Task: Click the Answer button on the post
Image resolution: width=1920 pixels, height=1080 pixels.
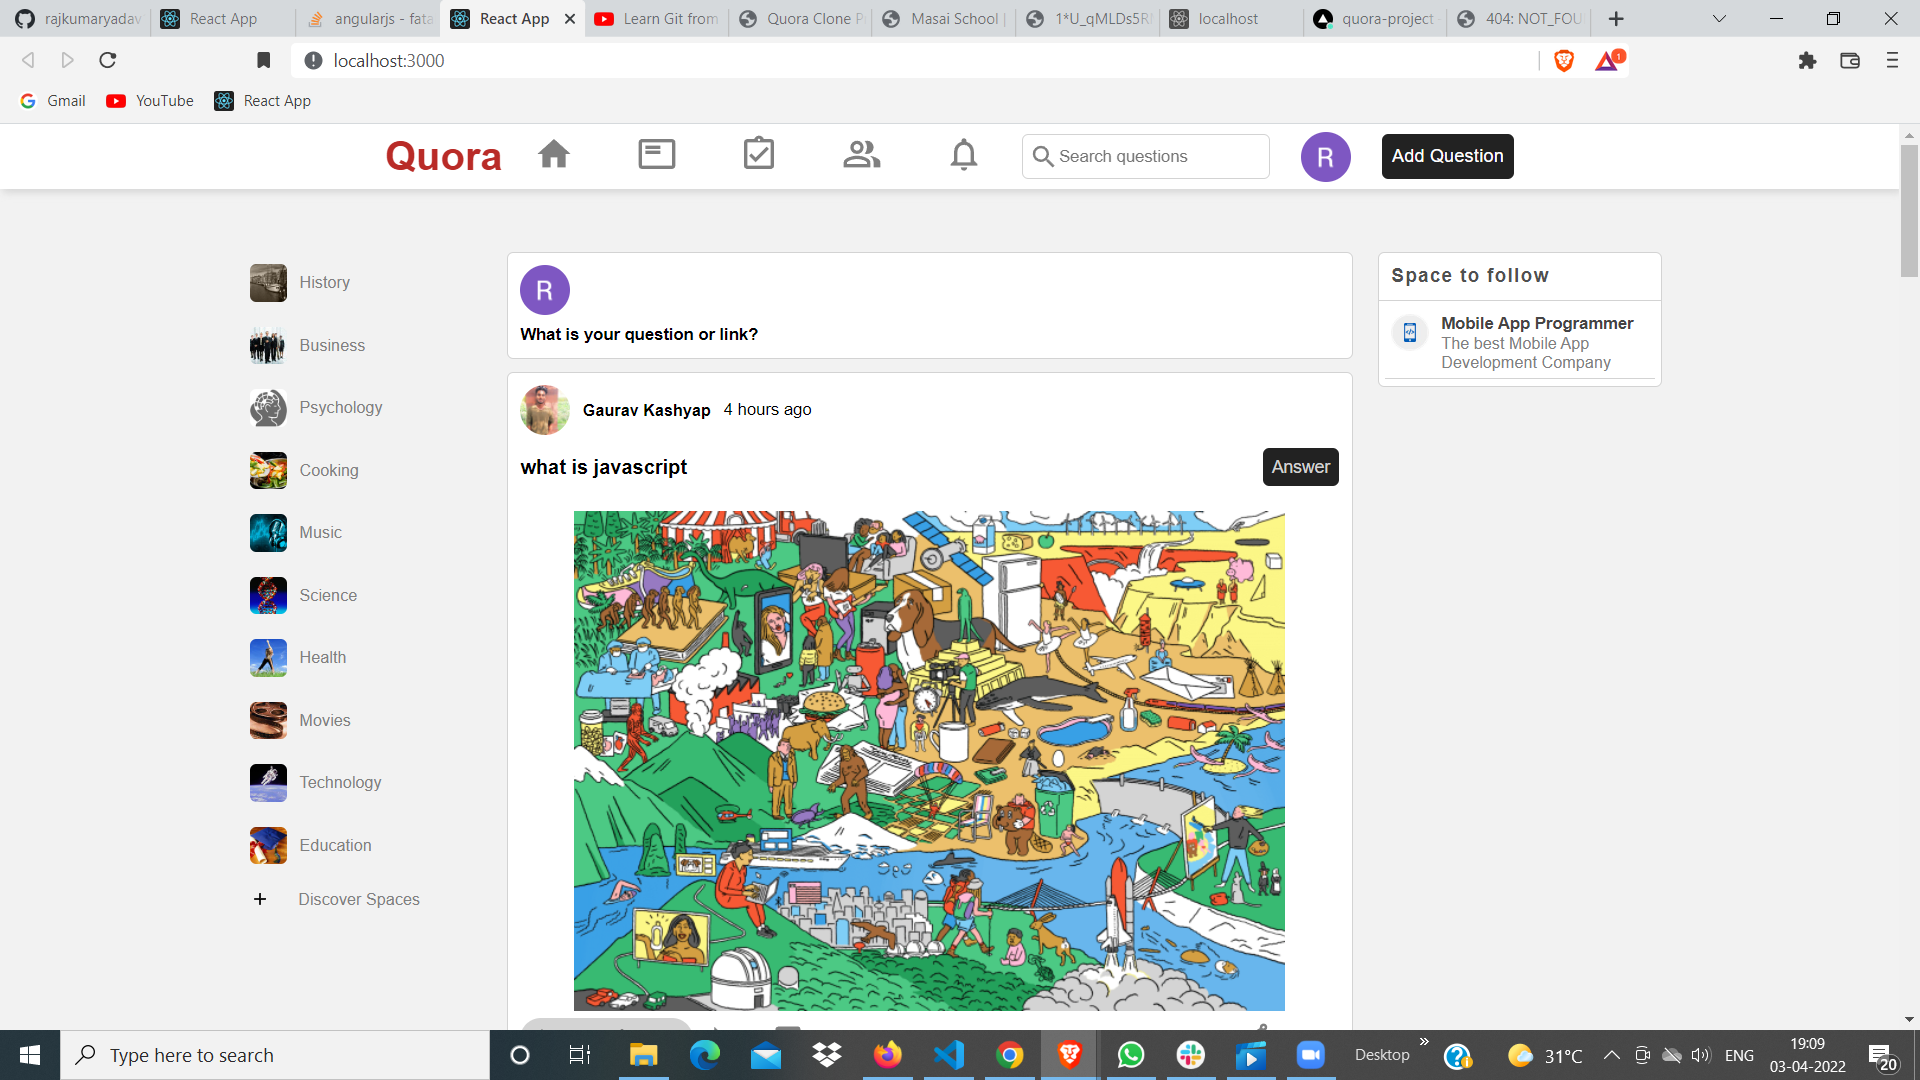Action: coord(1300,467)
